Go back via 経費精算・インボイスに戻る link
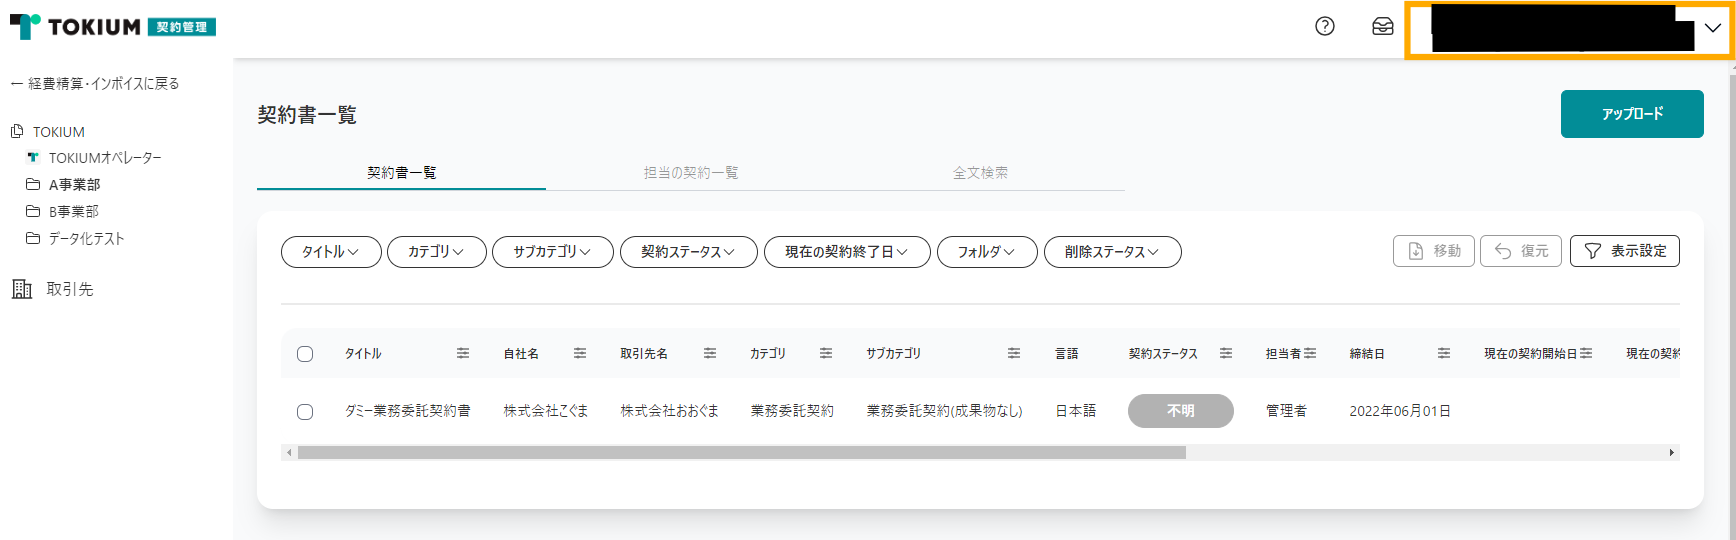This screenshot has height=540, width=1736. pyautogui.click(x=95, y=83)
